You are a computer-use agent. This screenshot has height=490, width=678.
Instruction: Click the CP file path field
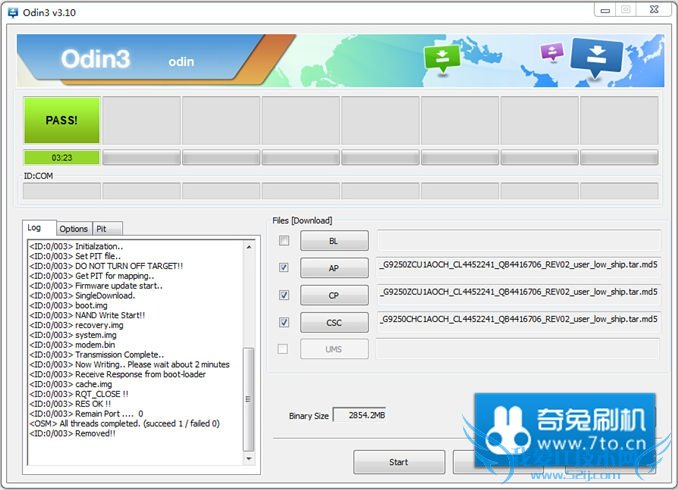(x=518, y=293)
